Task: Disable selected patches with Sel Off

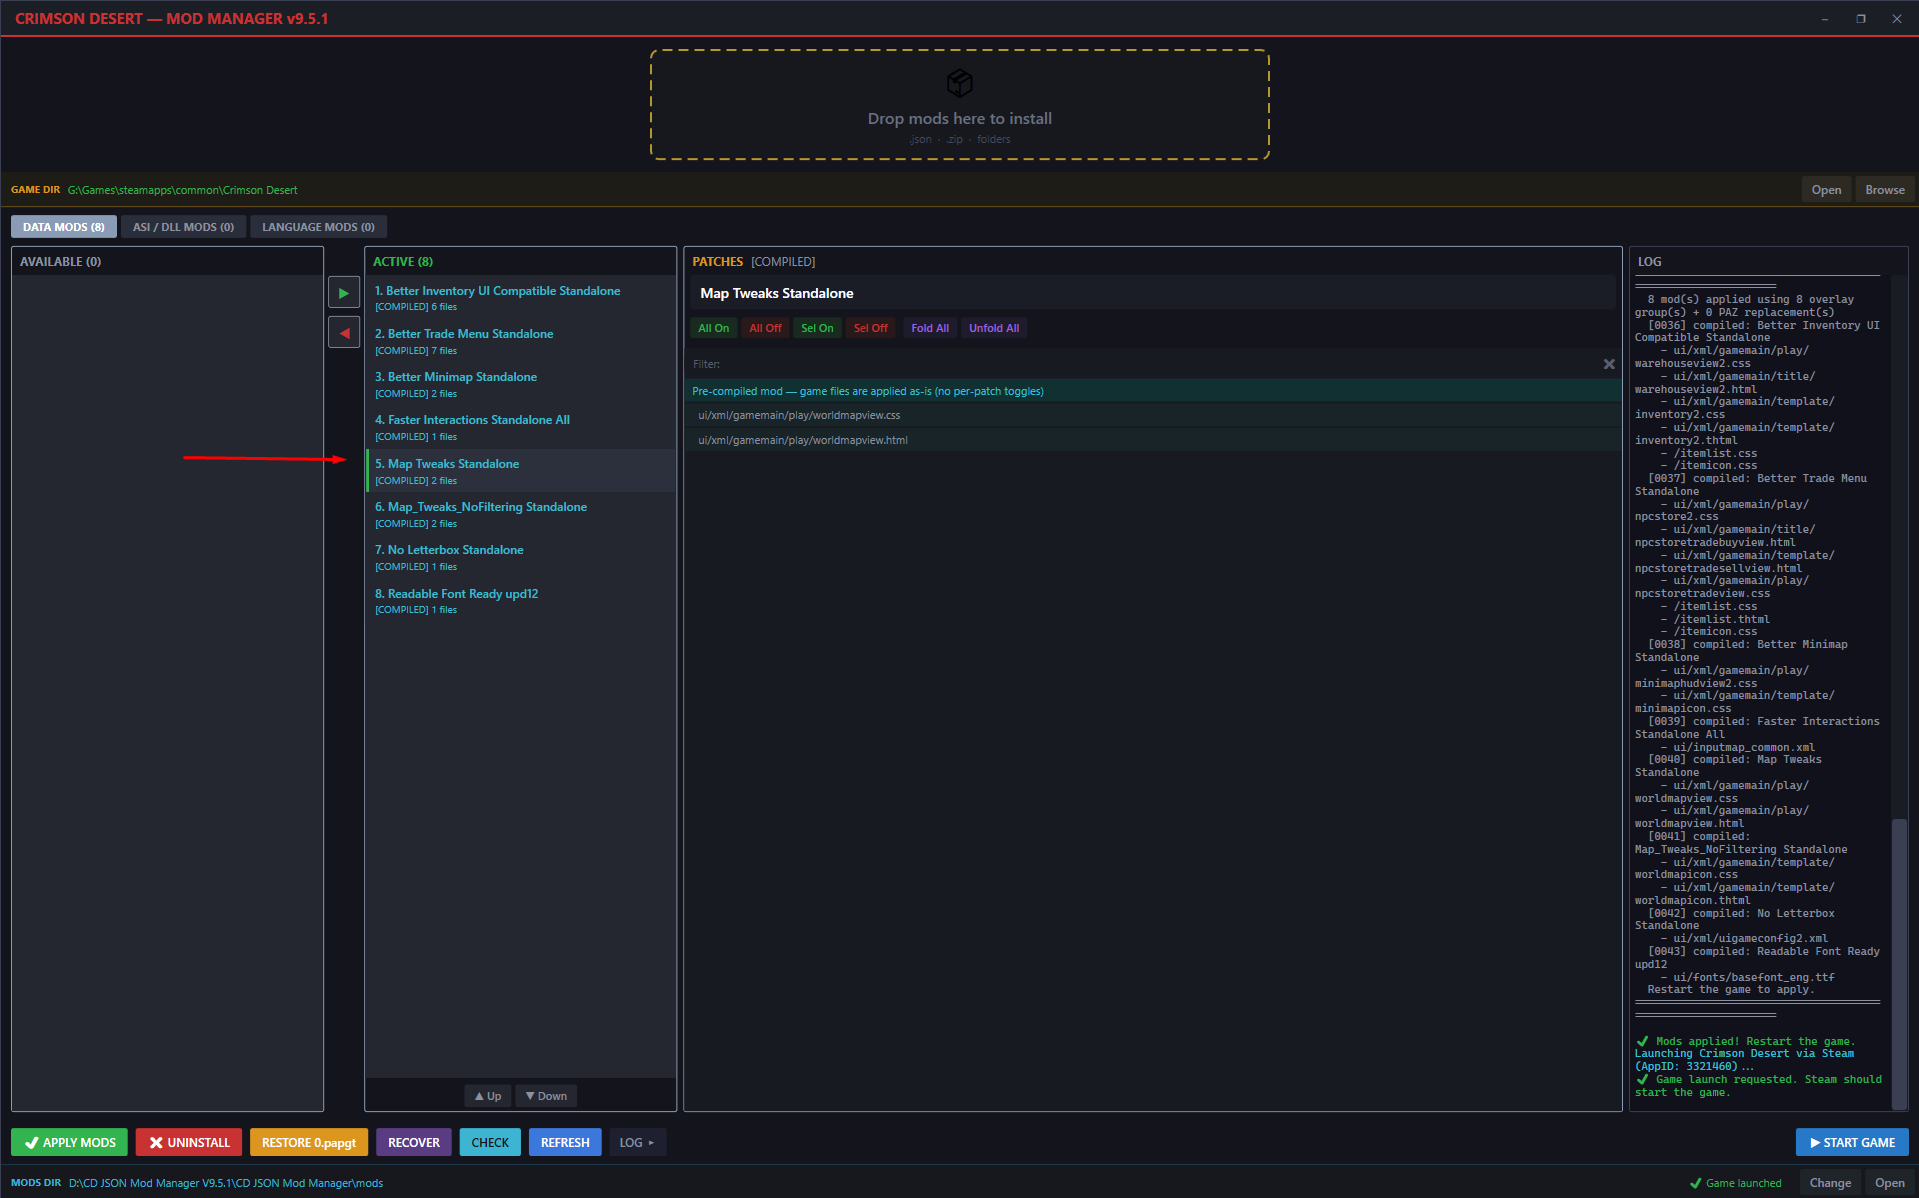Action: (x=871, y=328)
